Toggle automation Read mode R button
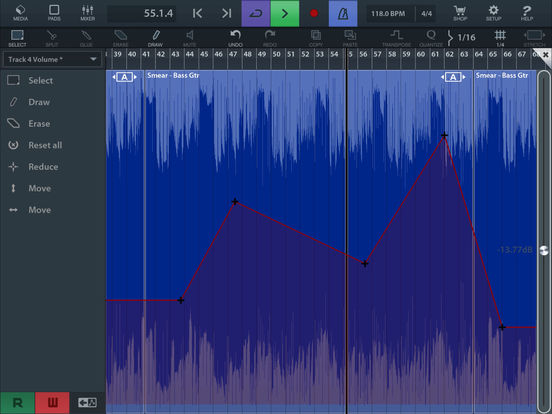This screenshot has height=414, width=552. (x=17, y=403)
